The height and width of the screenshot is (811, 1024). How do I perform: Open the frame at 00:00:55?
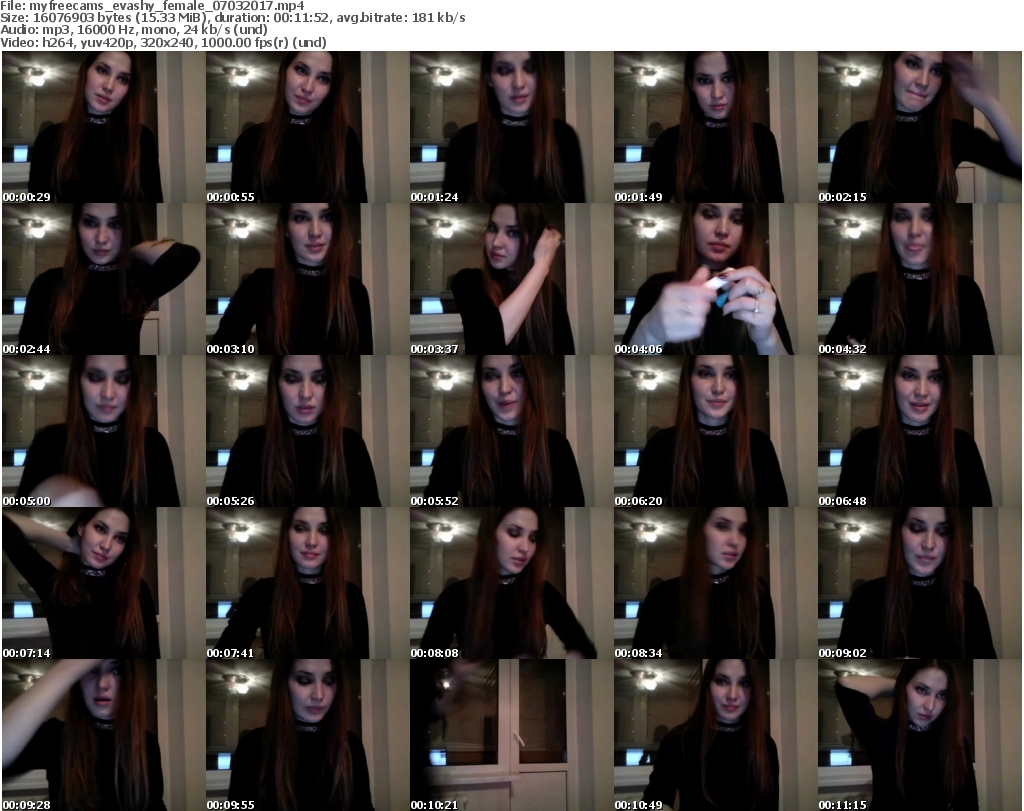coord(308,127)
